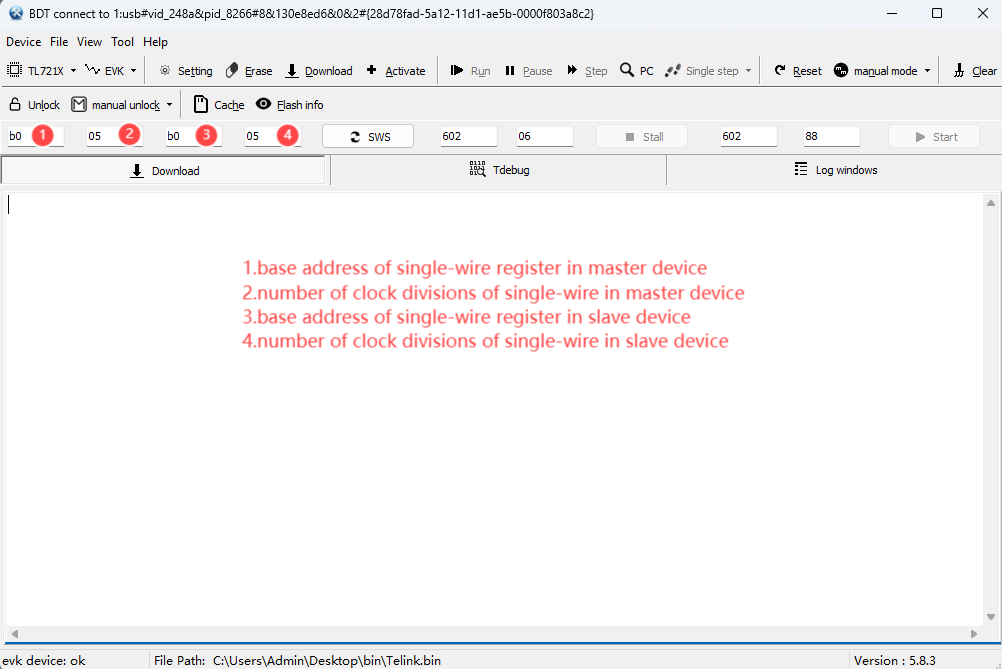Click the 'Version : 5.8.3' status text
The height and width of the screenshot is (669, 1002).
coord(895,661)
